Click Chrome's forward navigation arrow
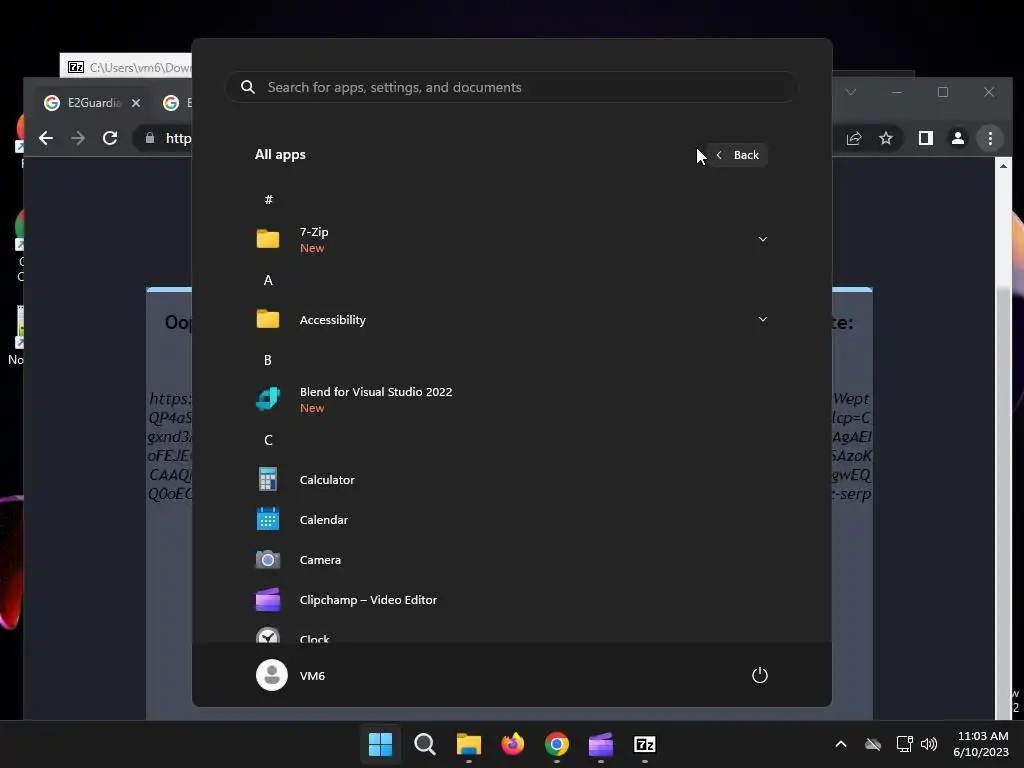 [x=78, y=138]
